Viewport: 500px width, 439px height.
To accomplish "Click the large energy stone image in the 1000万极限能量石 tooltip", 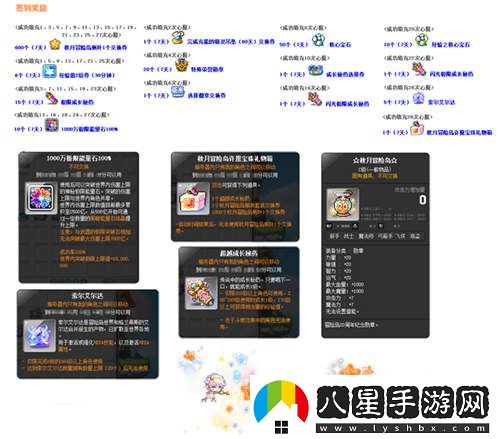I will (x=41, y=198).
